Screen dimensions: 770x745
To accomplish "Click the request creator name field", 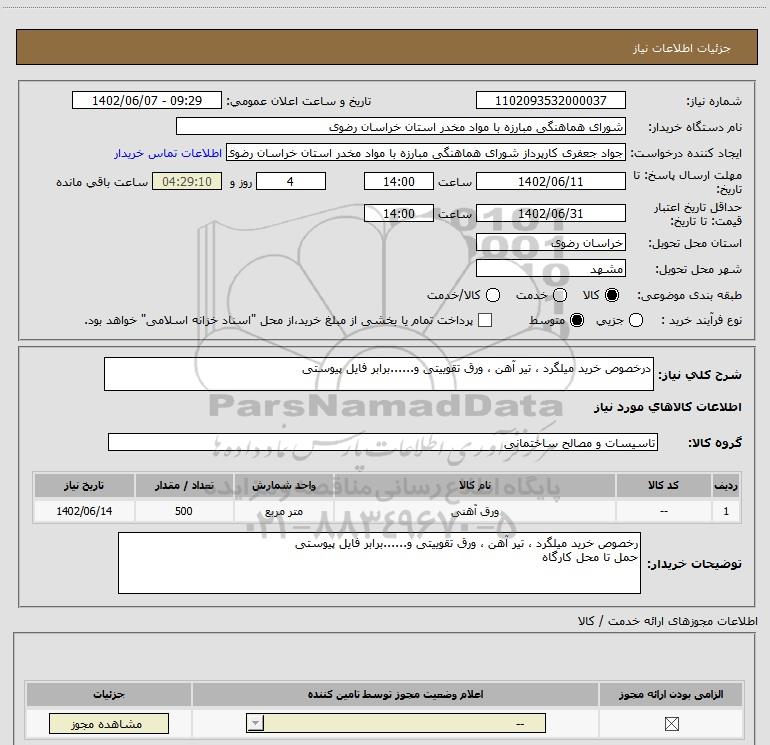I will point(426,153).
